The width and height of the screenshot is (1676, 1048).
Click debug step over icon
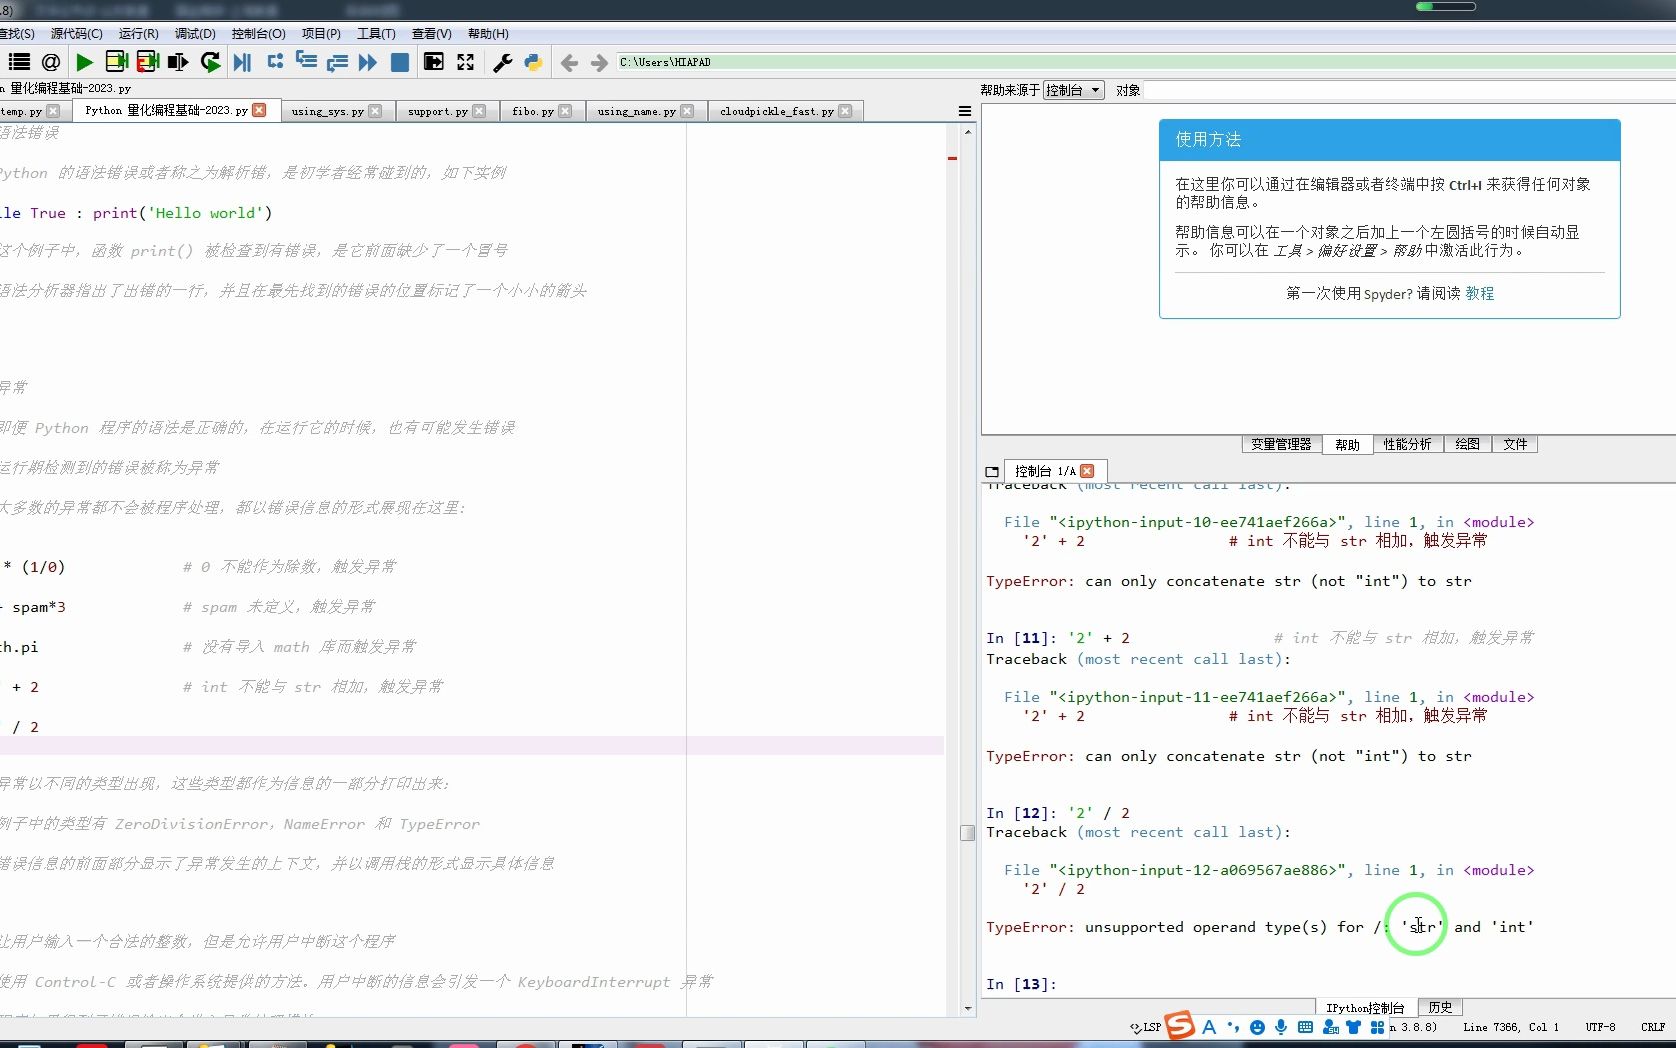[x=275, y=61]
